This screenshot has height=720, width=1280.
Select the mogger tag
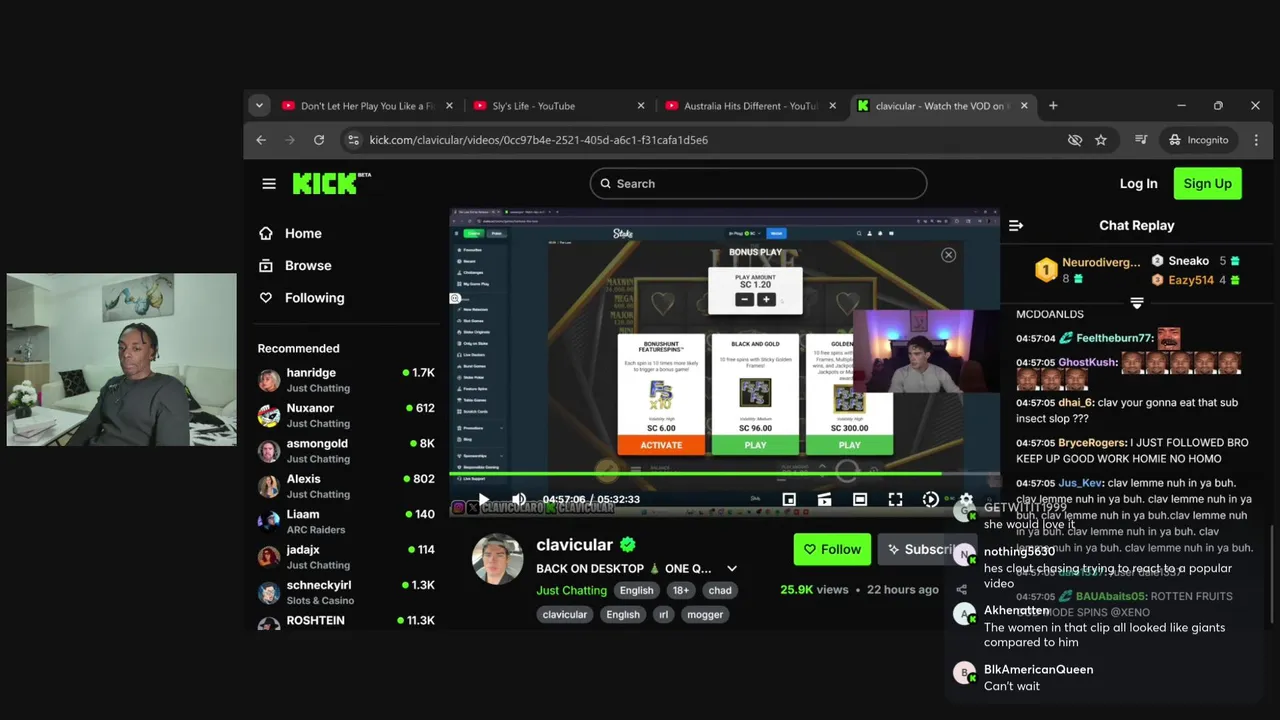point(705,615)
